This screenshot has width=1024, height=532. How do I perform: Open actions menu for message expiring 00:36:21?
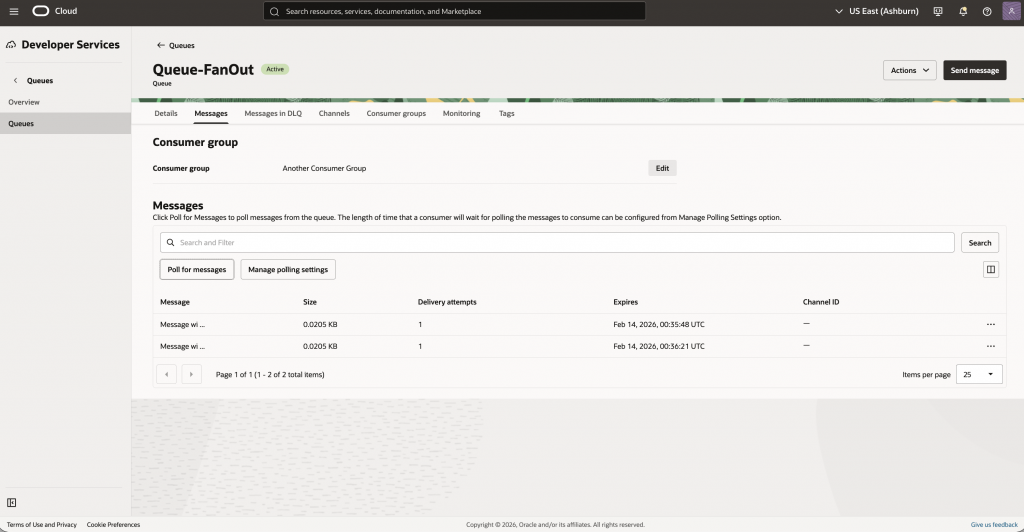coord(991,347)
